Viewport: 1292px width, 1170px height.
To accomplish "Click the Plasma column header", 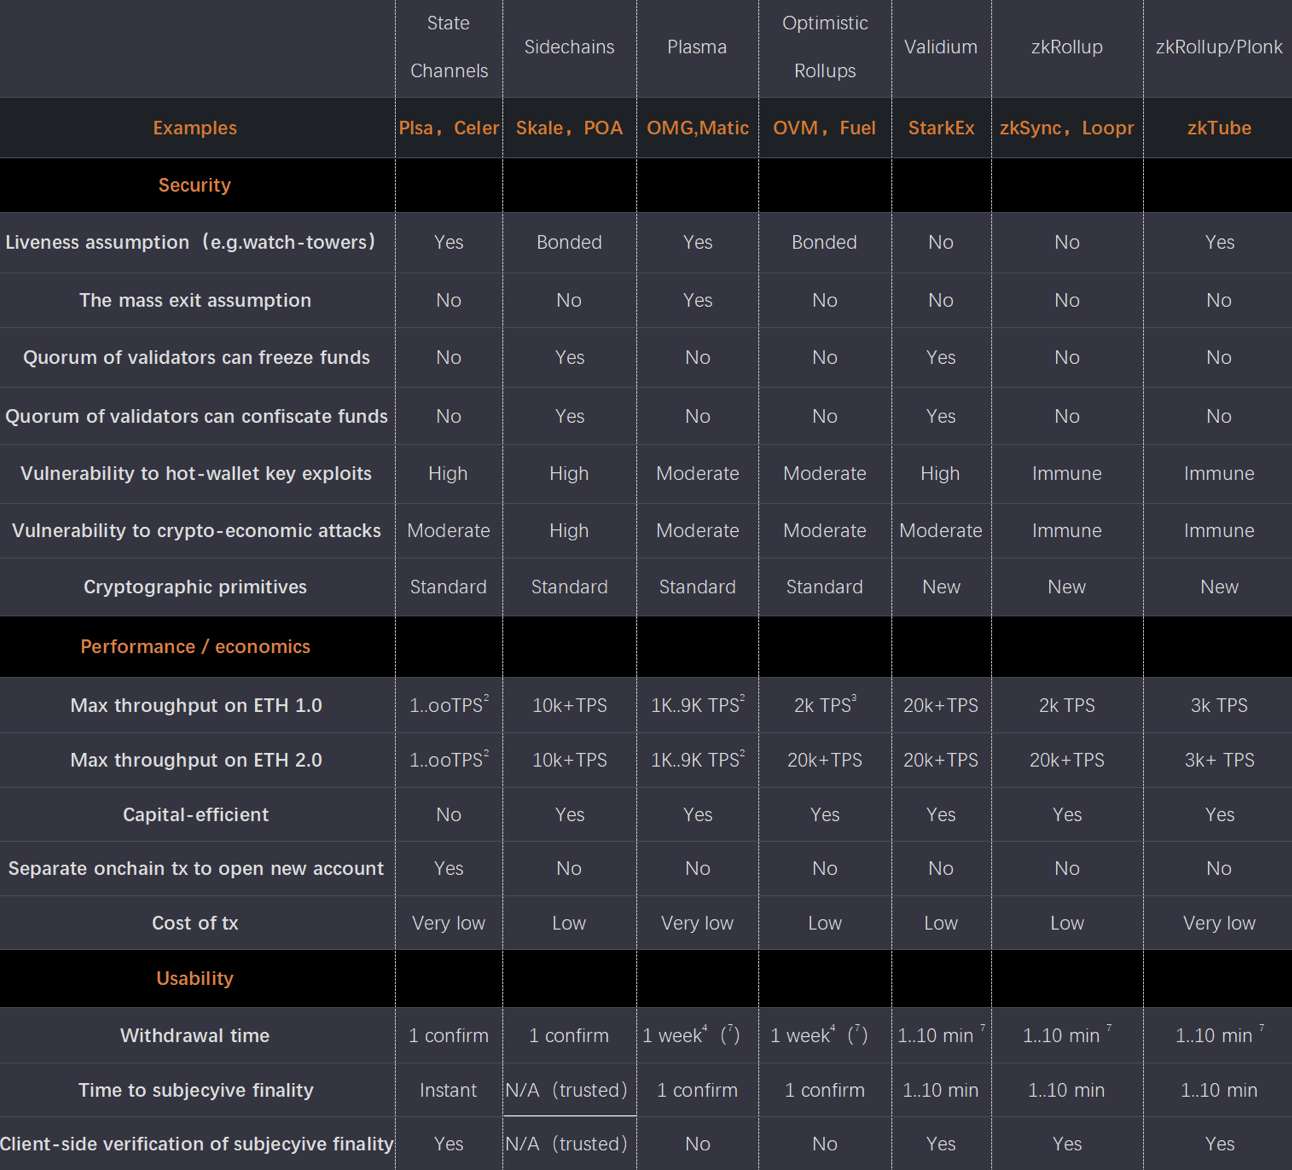I will coord(697,47).
